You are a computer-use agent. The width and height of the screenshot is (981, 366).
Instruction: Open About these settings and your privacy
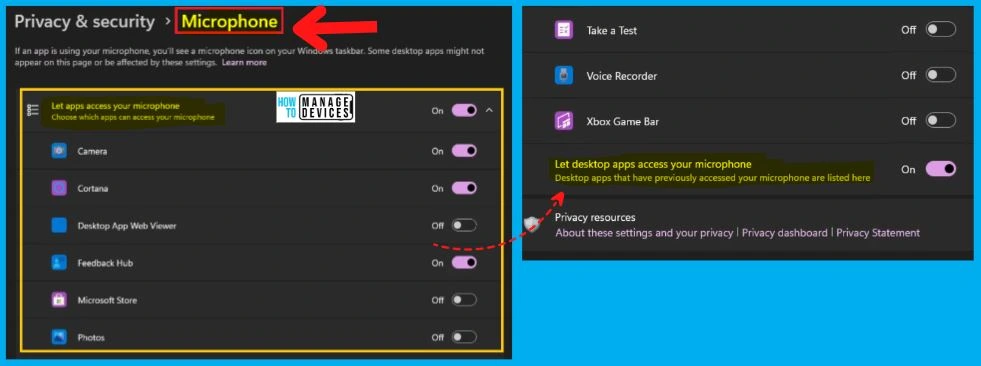[x=644, y=233]
